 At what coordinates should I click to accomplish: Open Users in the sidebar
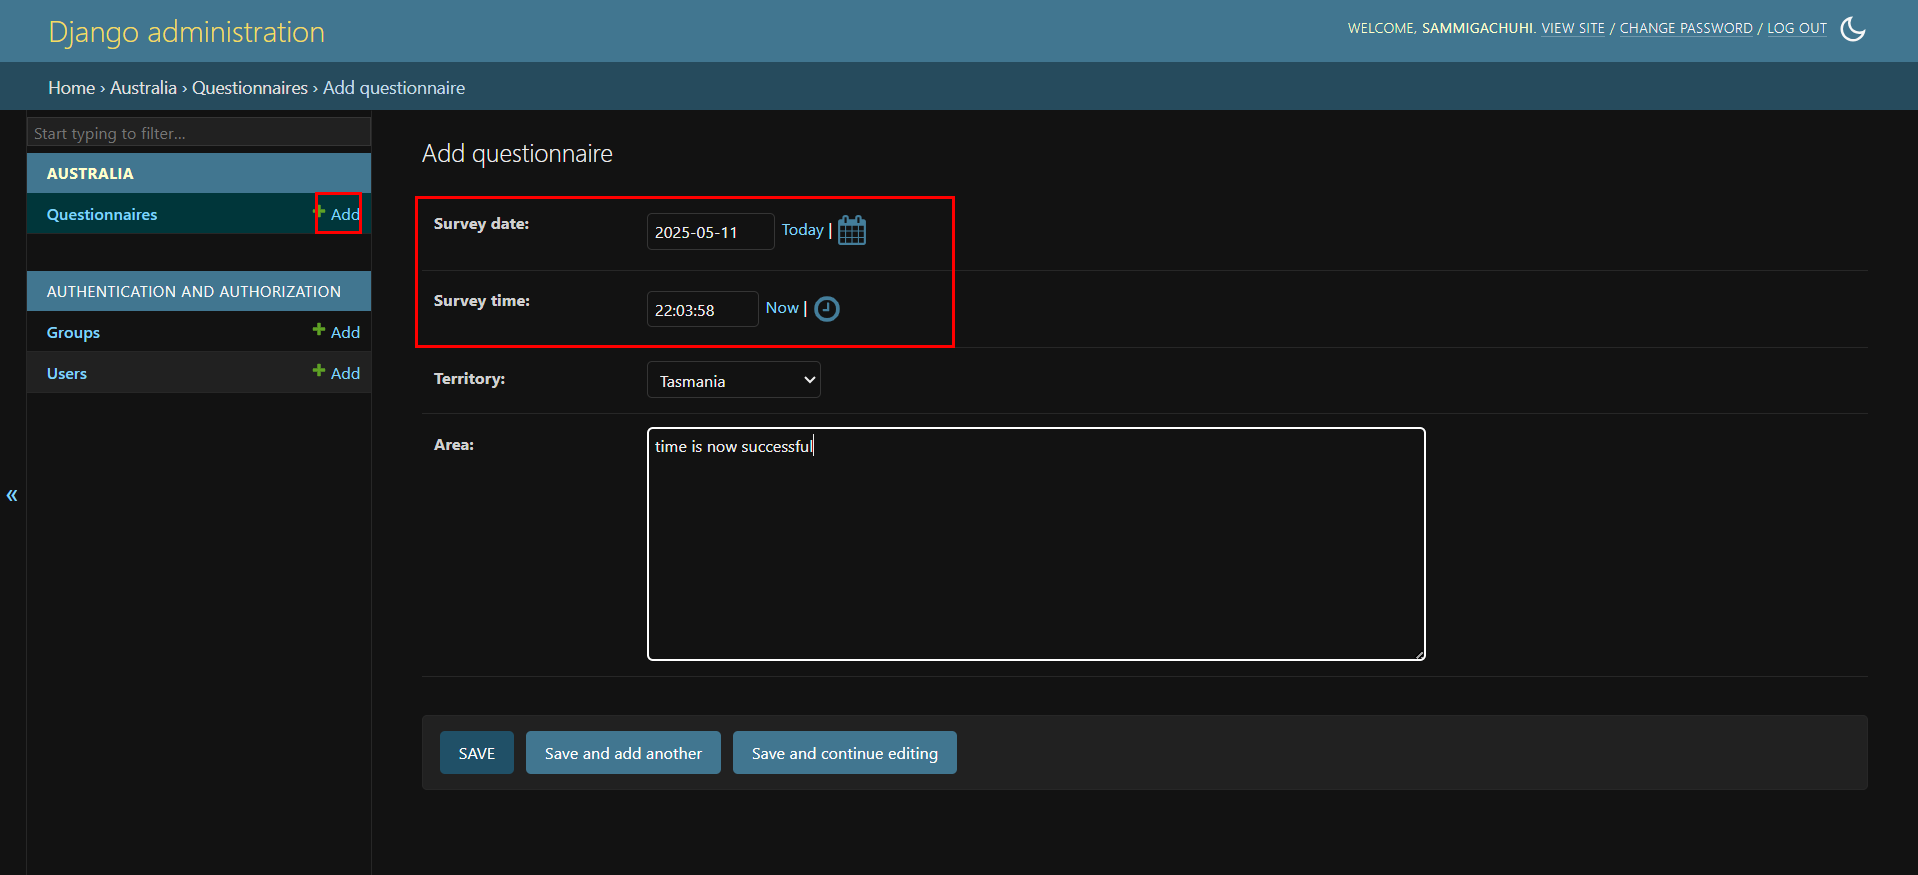[x=67, y=373]
